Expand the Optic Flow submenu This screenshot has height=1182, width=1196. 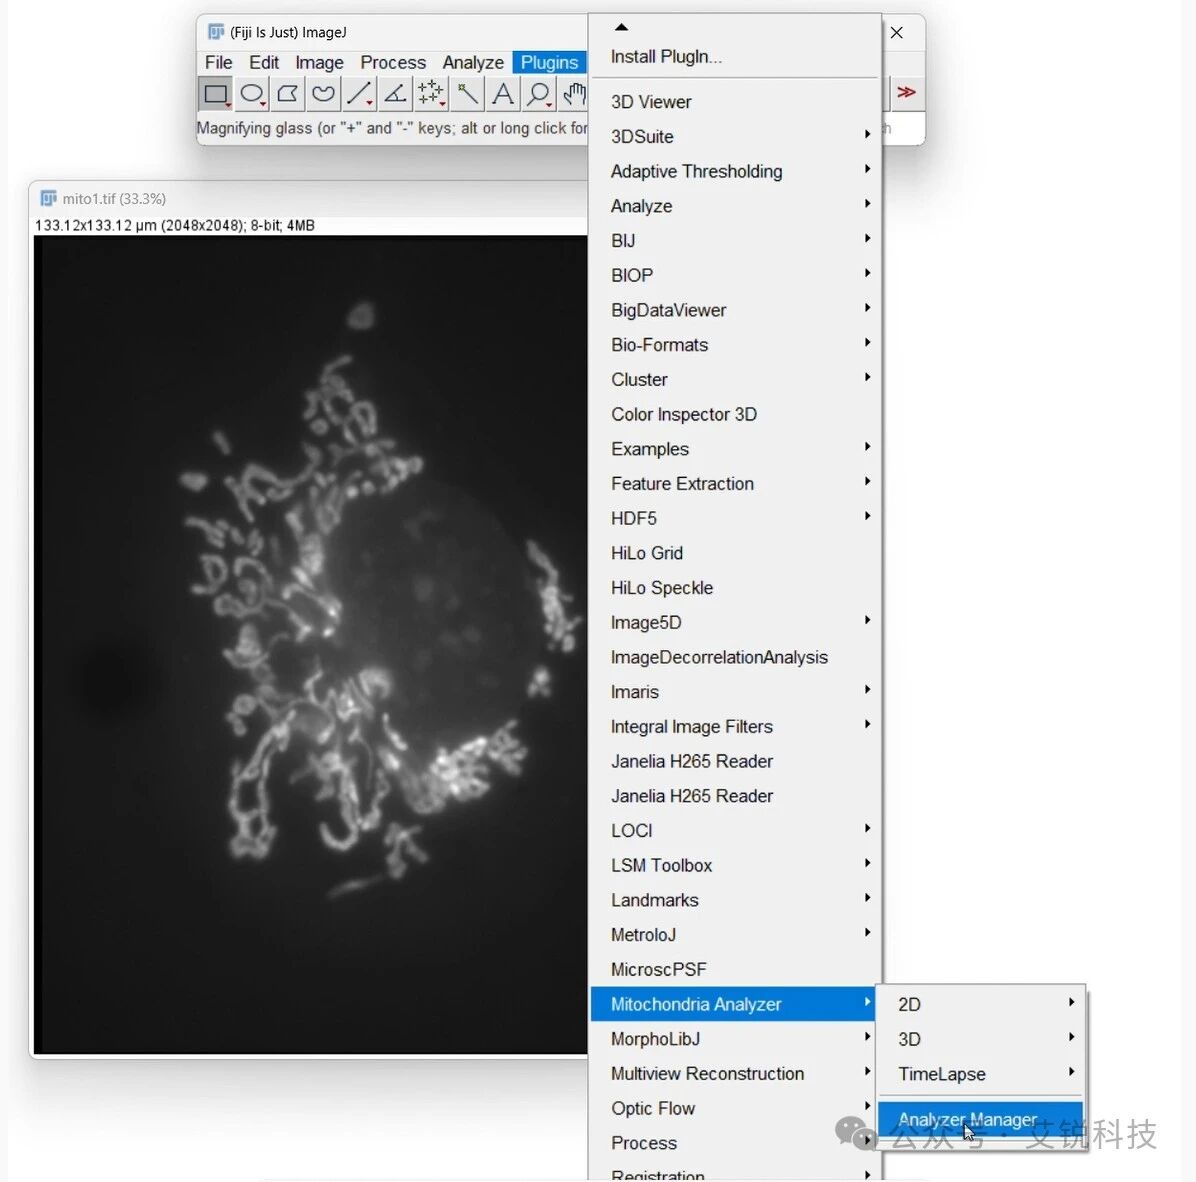pyautogui.click(x=735, y=1108)
